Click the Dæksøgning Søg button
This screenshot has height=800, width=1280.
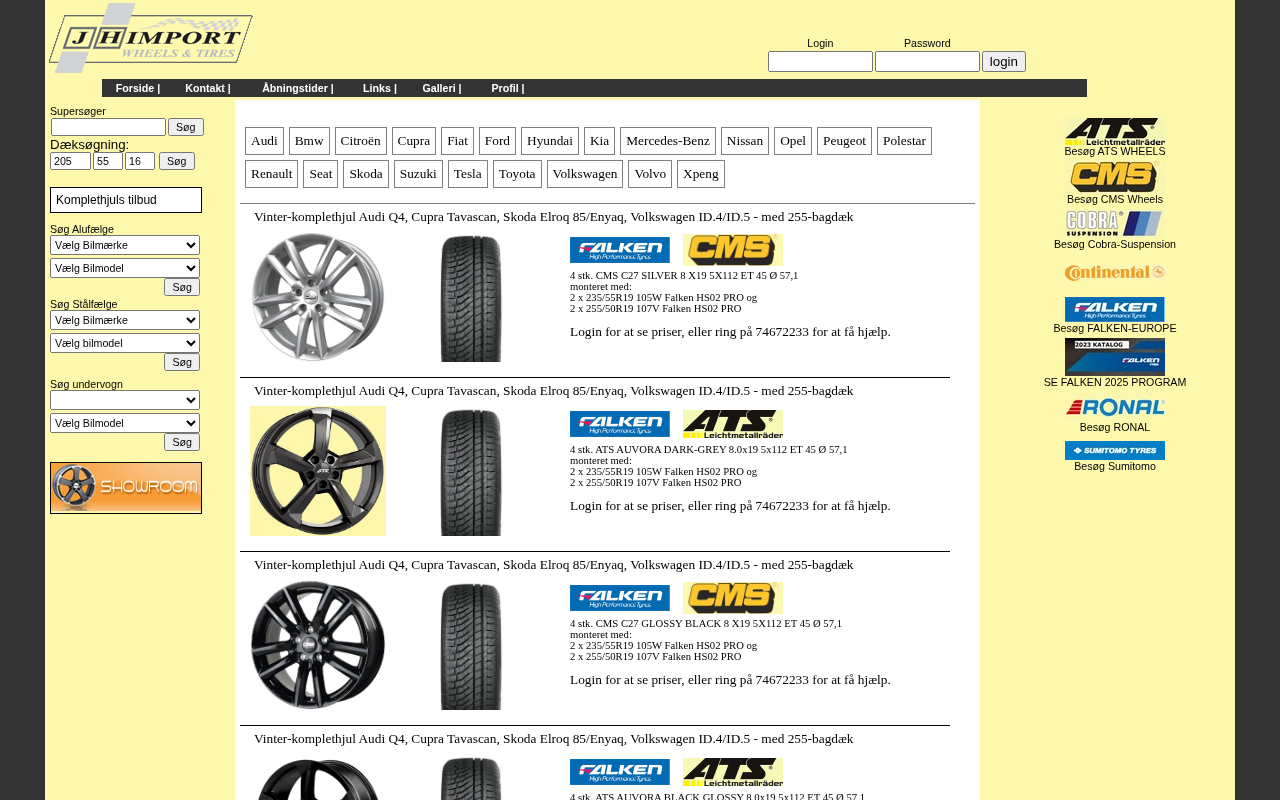177,161
